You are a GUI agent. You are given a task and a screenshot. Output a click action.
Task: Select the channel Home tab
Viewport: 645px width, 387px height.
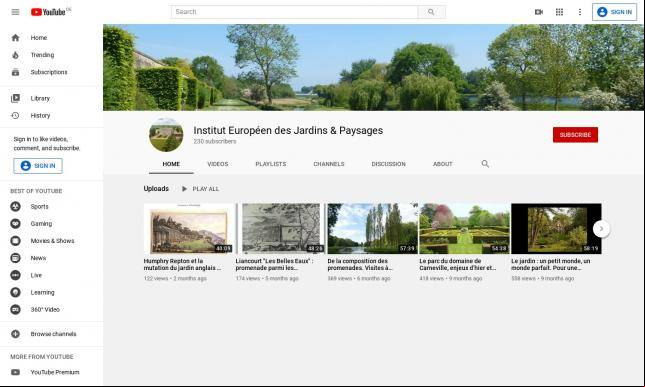click(x=171, y=164)
